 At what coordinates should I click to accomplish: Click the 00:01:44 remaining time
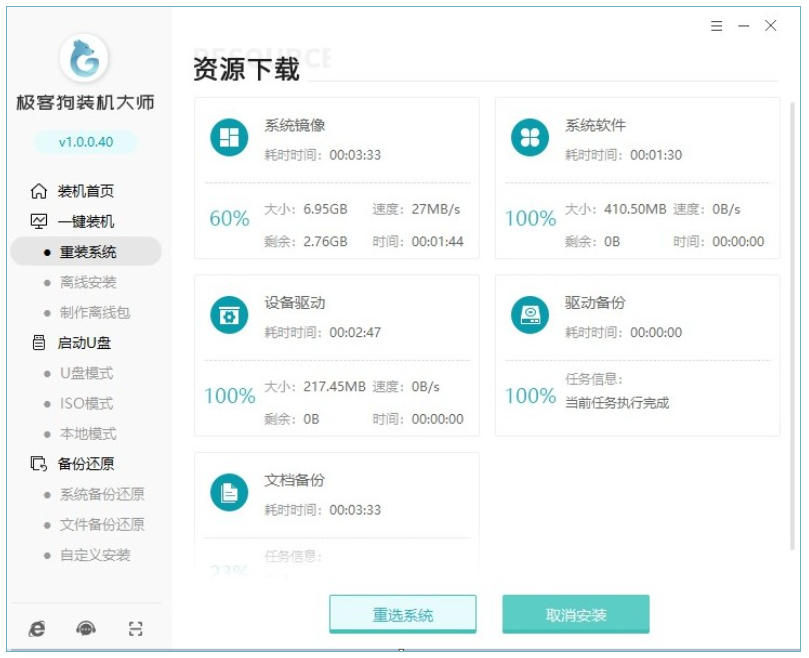[438, 242]
